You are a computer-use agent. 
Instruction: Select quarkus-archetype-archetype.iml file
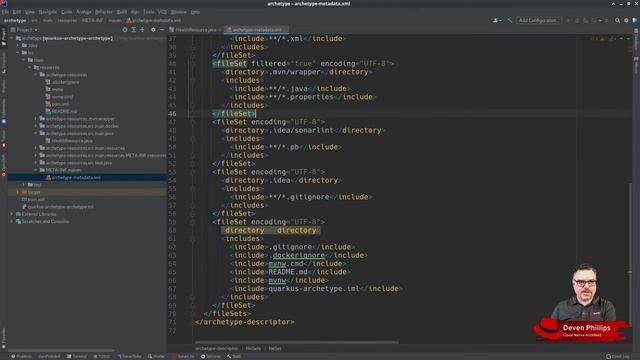pos(60,207)
